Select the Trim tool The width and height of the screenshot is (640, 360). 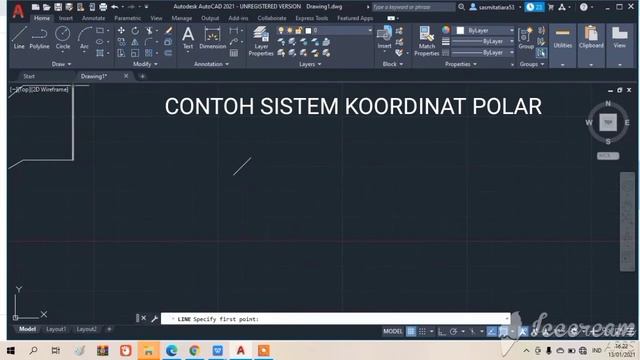[x=149, y=31]
